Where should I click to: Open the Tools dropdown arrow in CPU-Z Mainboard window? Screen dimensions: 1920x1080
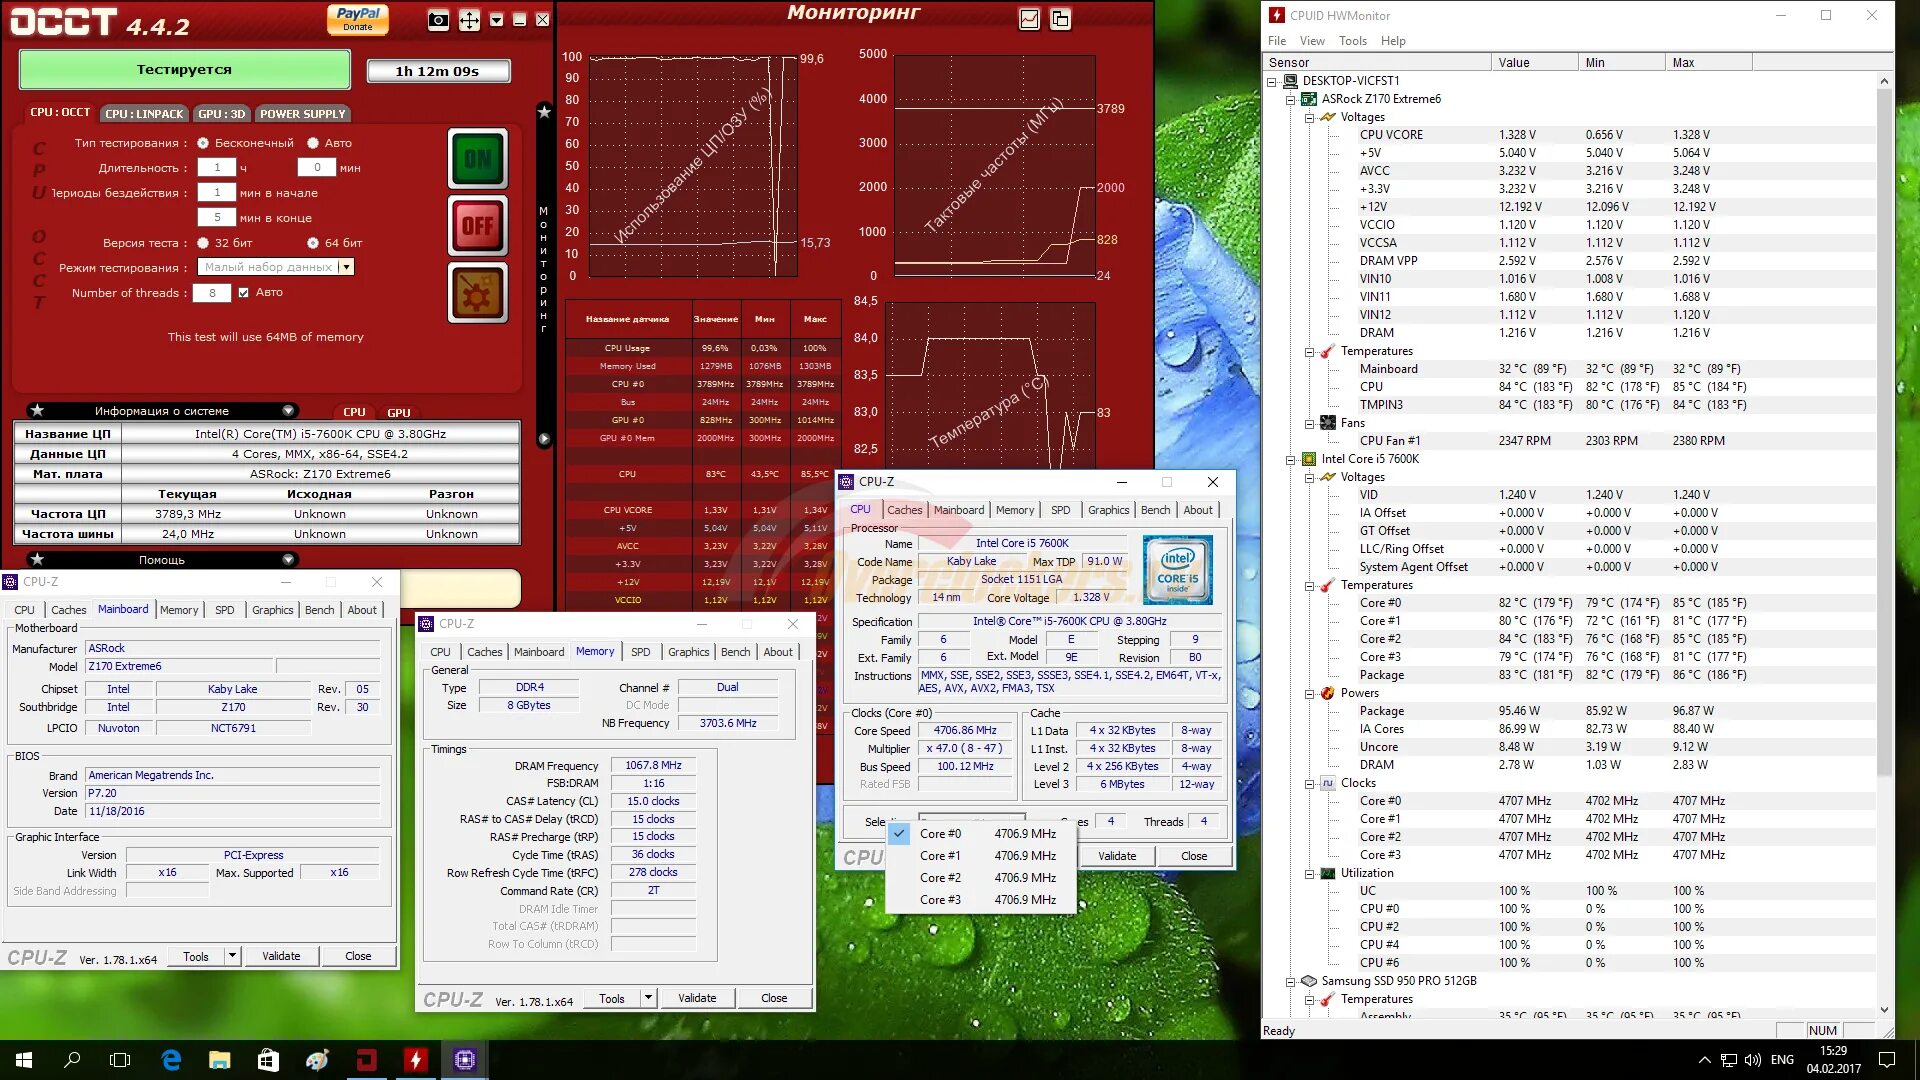coord(232,956)
